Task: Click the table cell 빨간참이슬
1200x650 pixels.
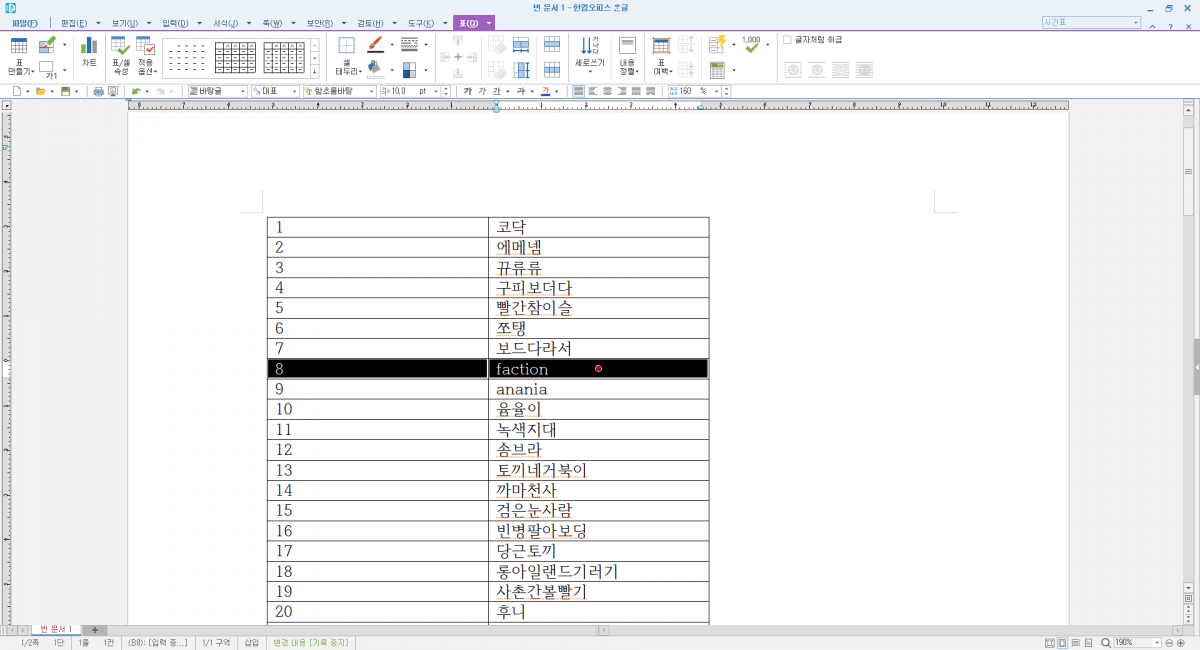Action: click(x=598, y=308)
